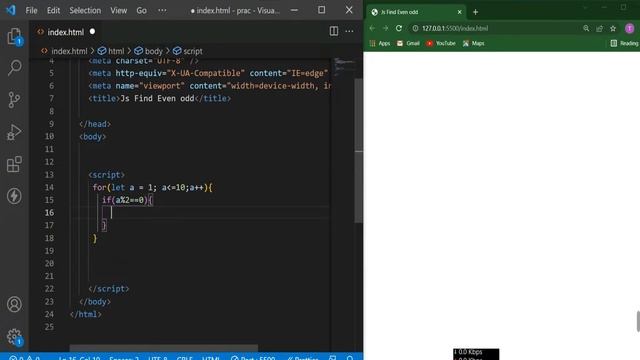
Task: Click the Chrome address bar URL
Action: [455, 28]
